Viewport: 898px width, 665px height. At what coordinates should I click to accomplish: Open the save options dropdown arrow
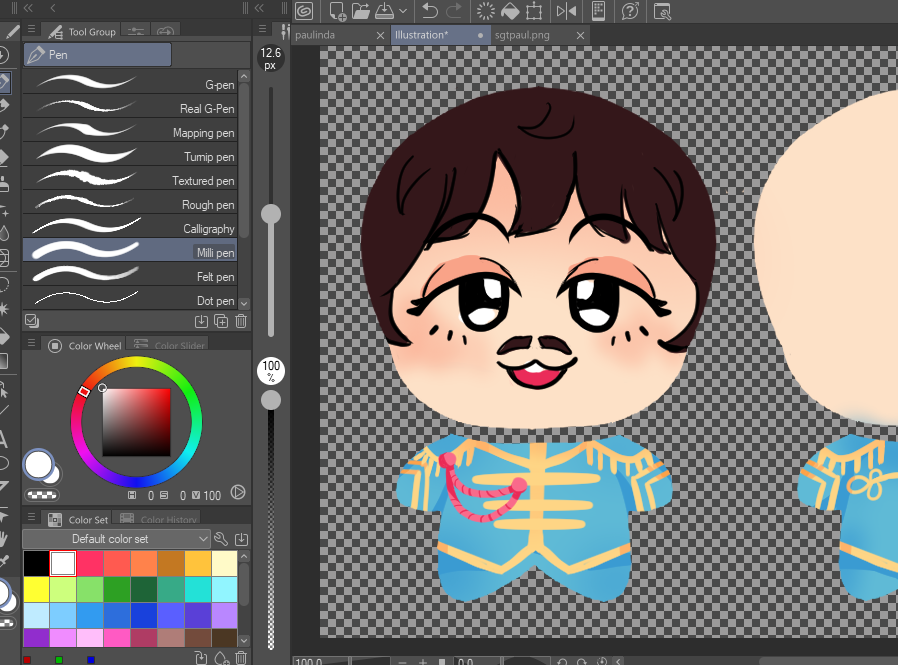[403, 11]
